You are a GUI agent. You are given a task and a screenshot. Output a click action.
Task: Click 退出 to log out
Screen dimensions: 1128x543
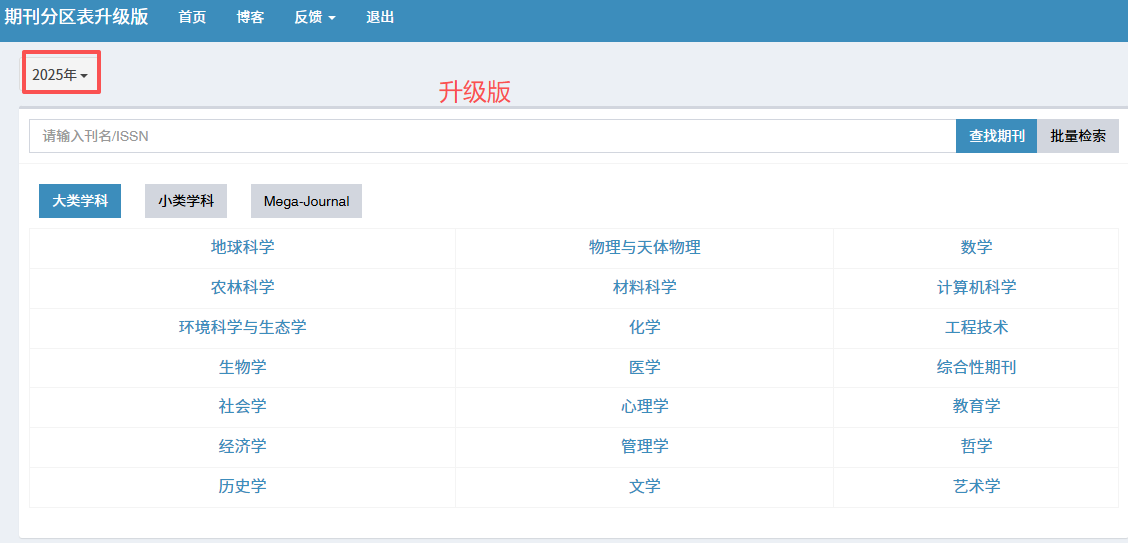point(380,17)
